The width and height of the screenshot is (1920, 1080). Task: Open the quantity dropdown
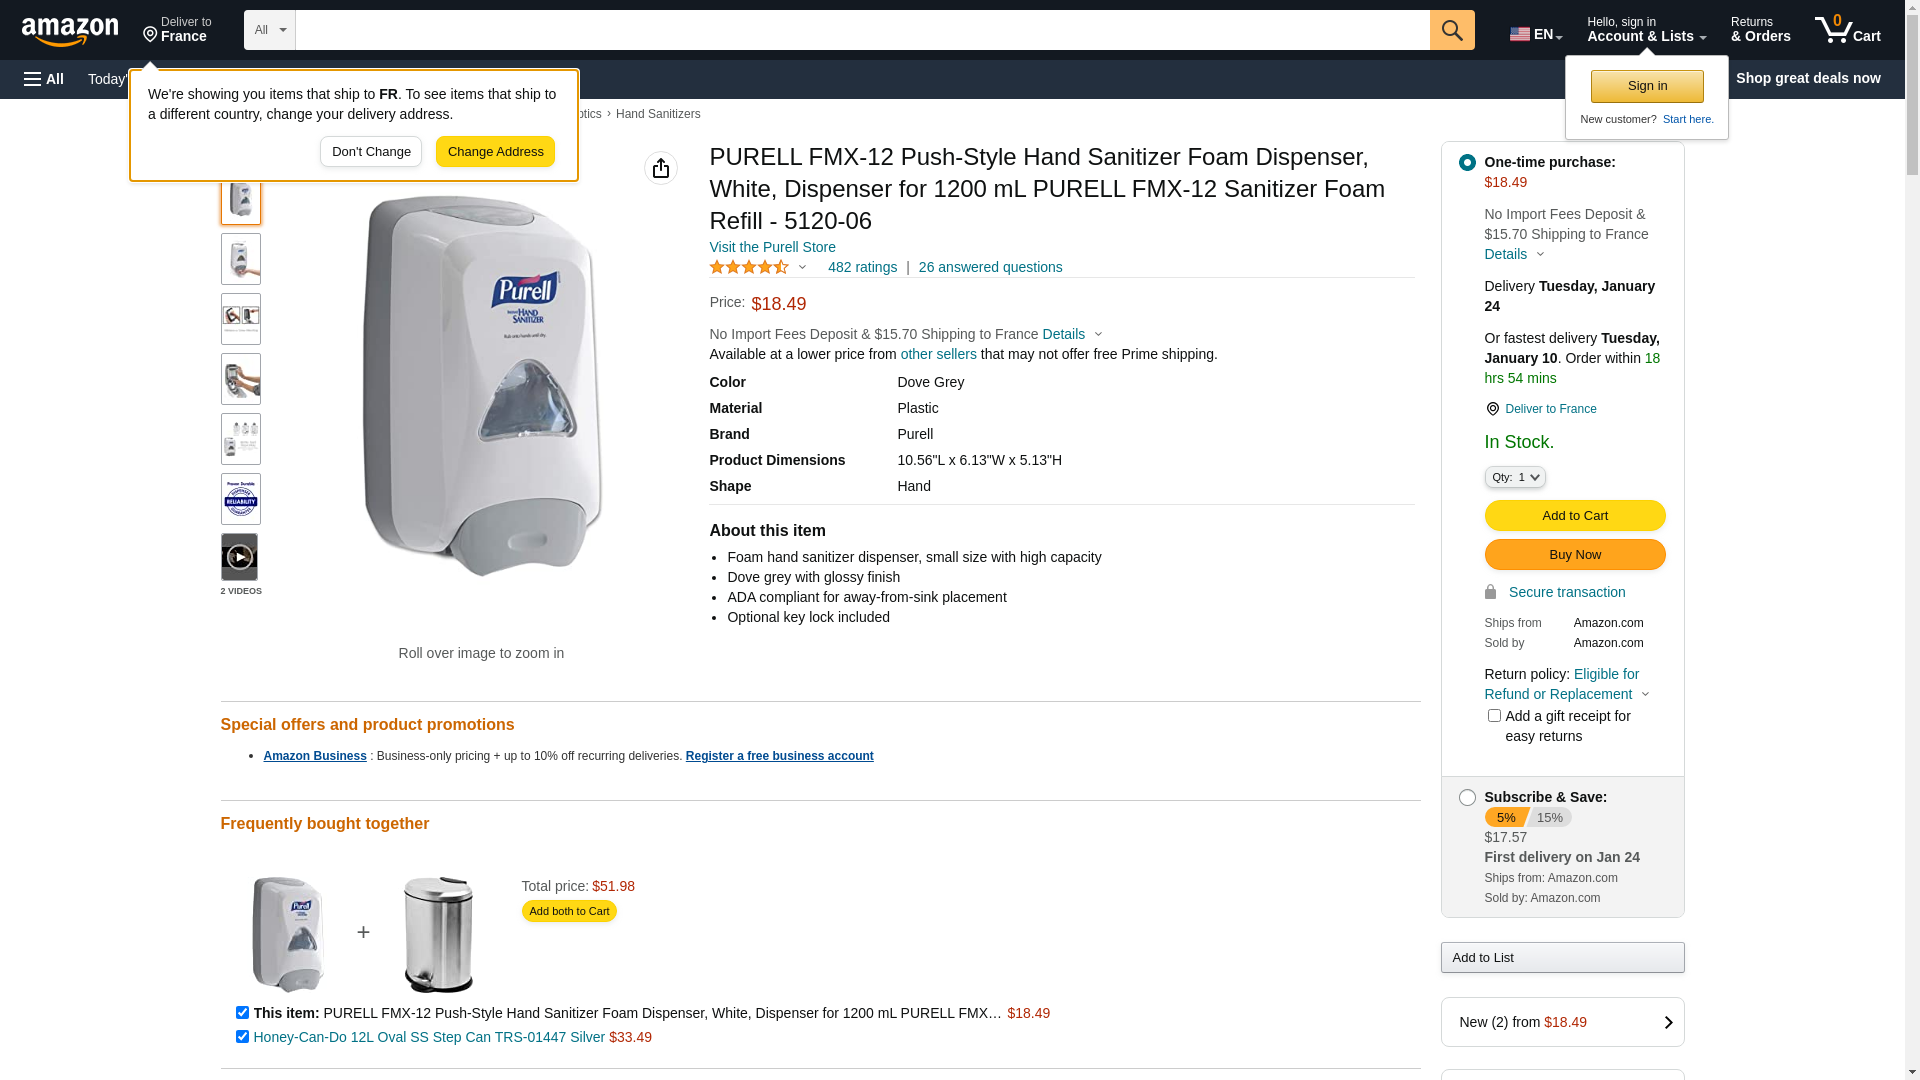click(x=1515, y=477)
